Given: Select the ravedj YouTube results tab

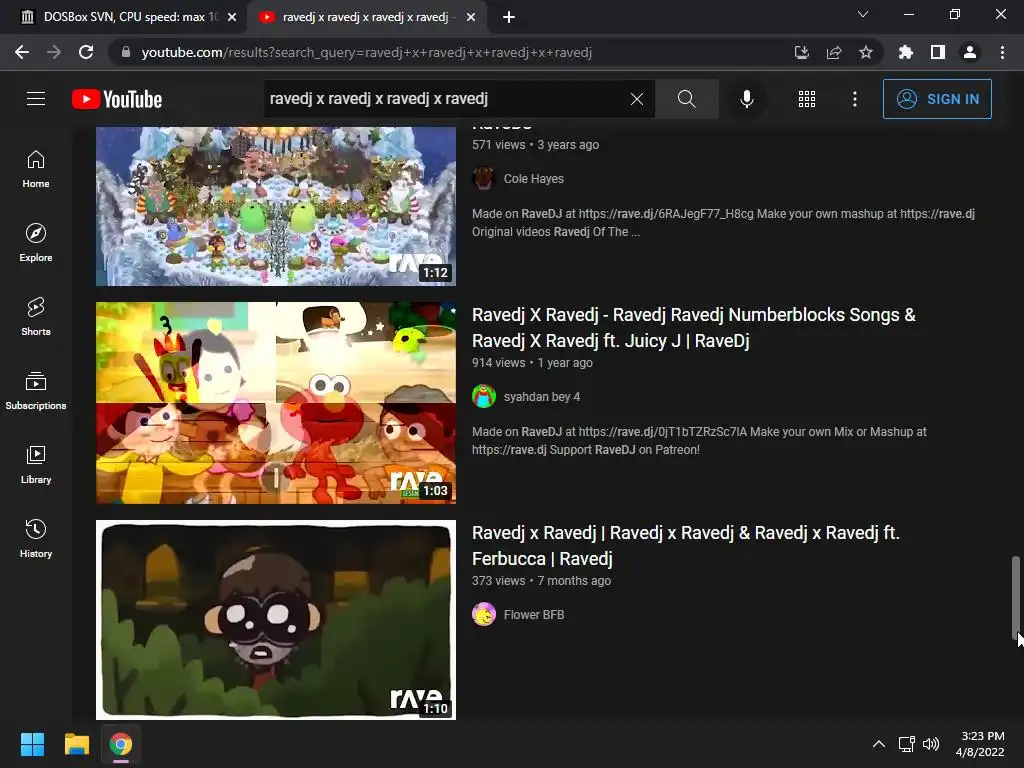Looking at the screenshot, I should pos(366,17).
